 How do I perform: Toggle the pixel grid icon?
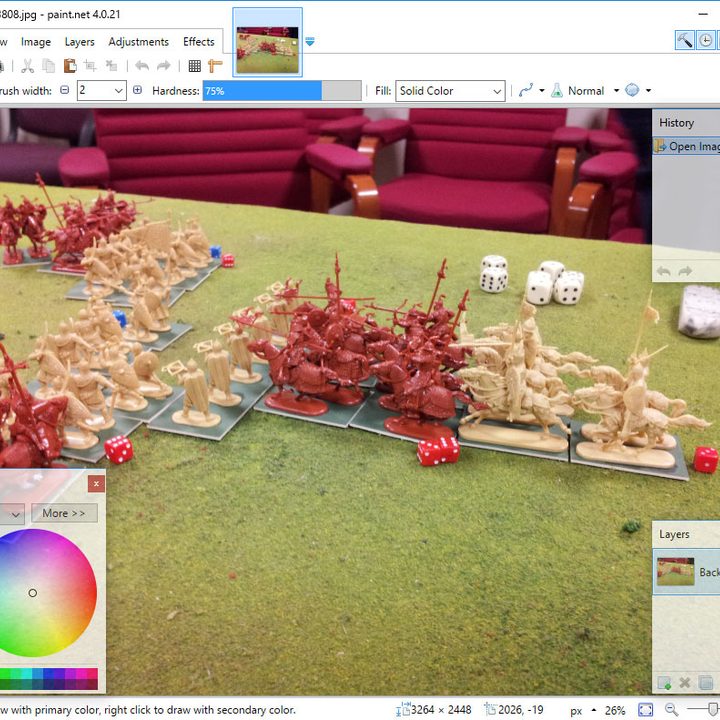(x=195, y=66)
